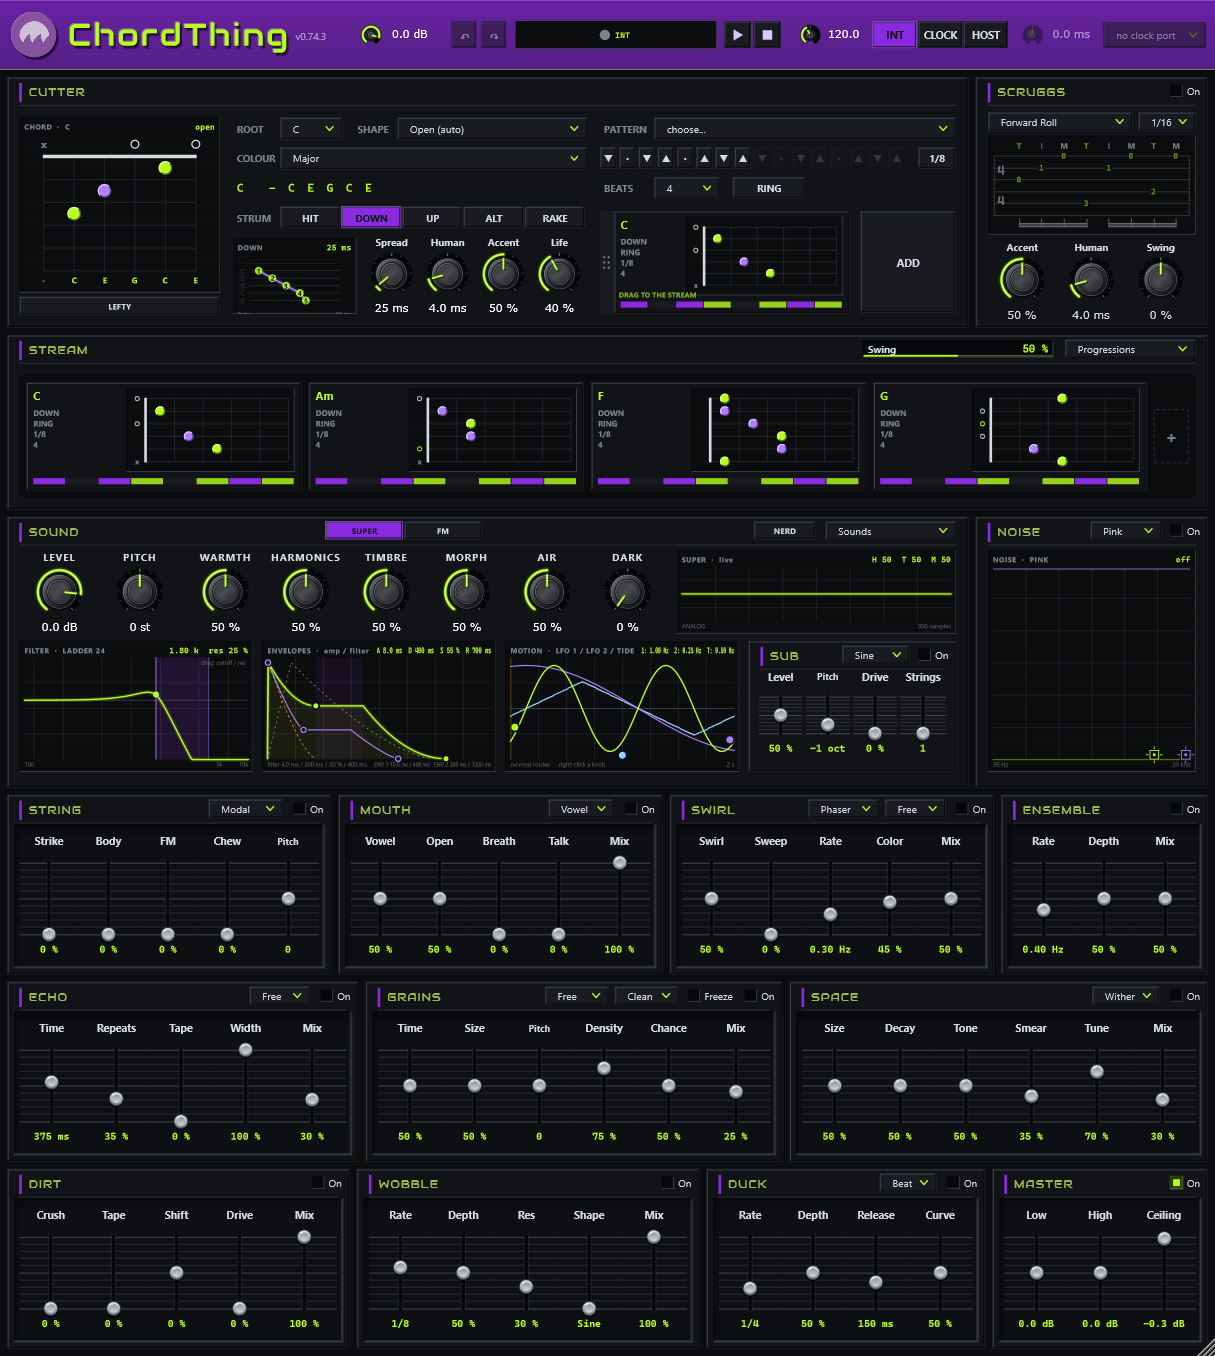1215x1356 pixels.
Task: Open the Colour Major dropdown
Action: tap(433, 158)
